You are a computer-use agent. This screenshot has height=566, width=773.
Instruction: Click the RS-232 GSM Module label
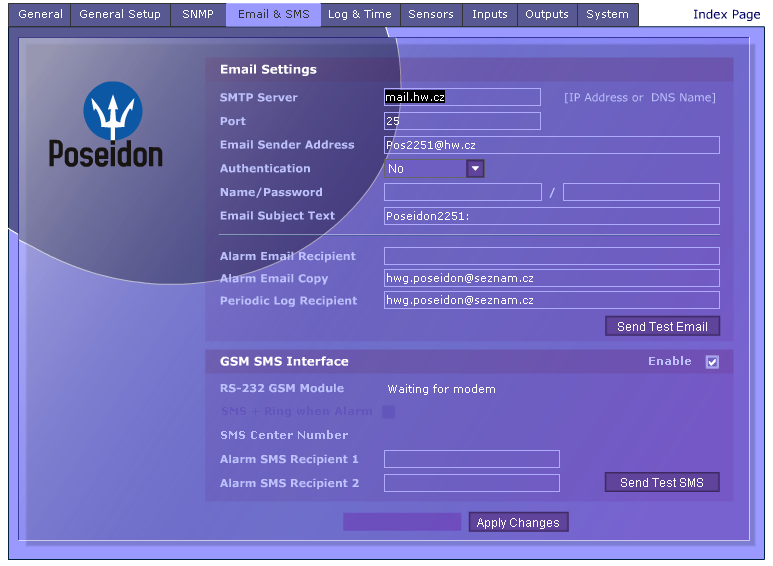pos(281,388)
